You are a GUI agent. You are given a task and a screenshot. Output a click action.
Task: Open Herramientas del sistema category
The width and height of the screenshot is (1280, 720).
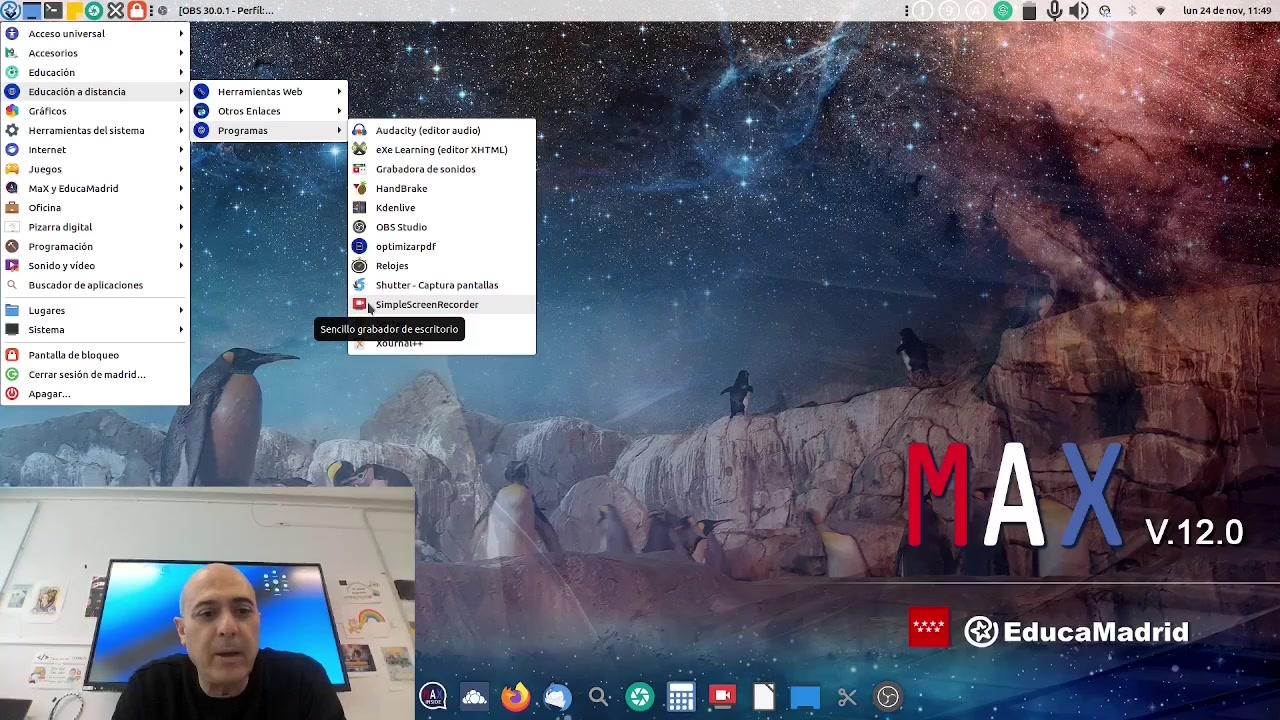[95, 130]
